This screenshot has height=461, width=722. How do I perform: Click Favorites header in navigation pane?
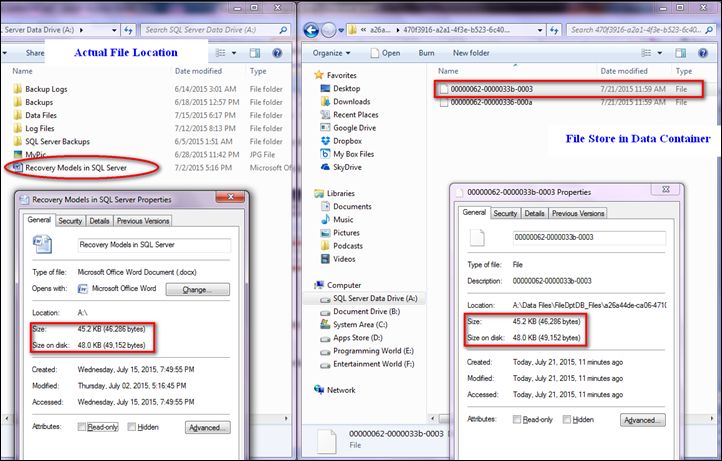(341, 75)
